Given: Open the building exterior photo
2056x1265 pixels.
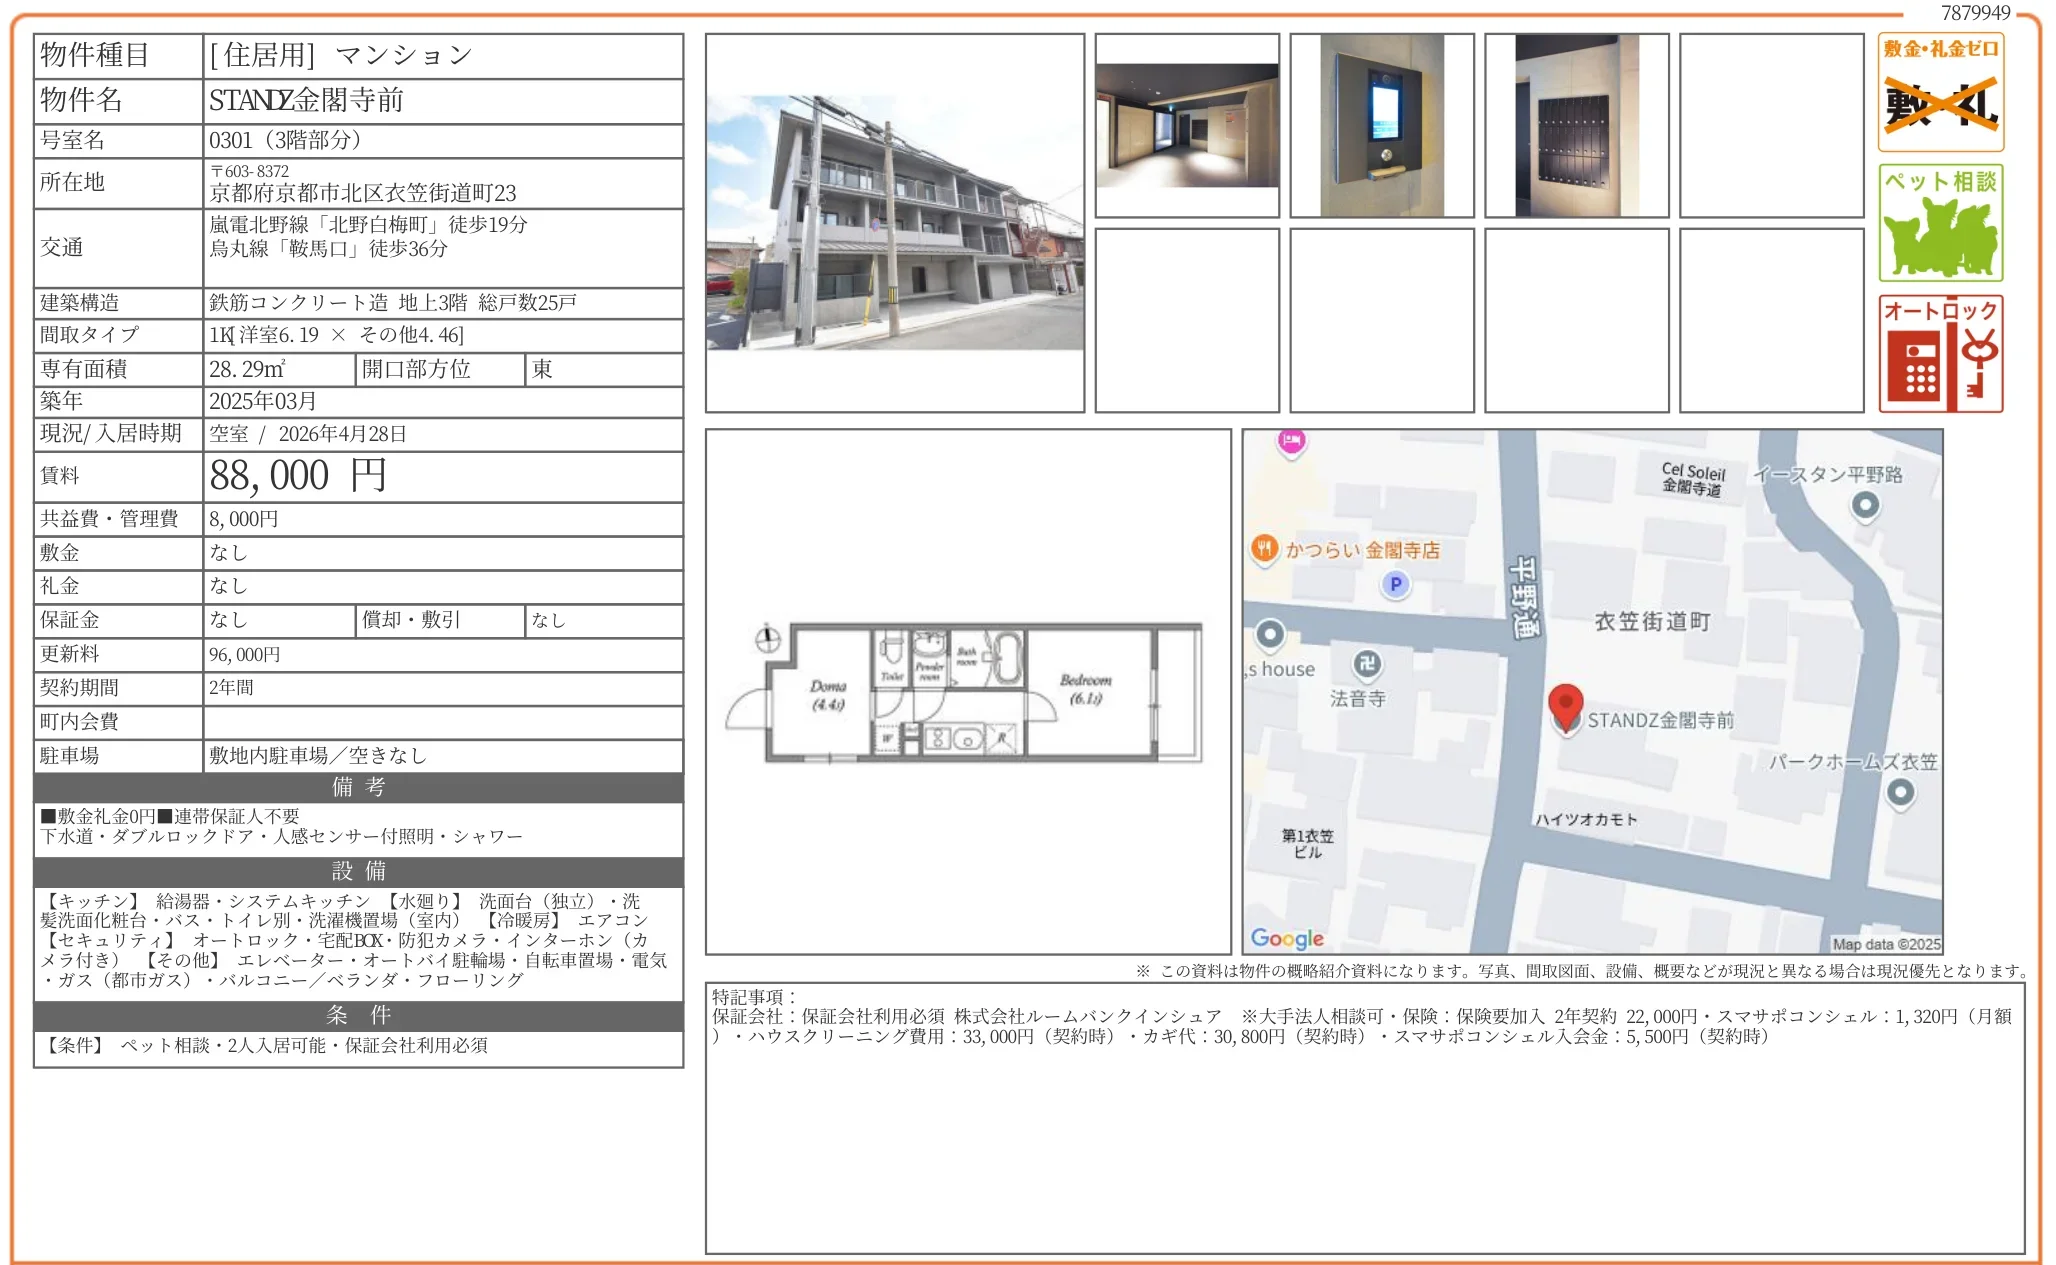Looking at the screenshot, I should pos(893,222).
